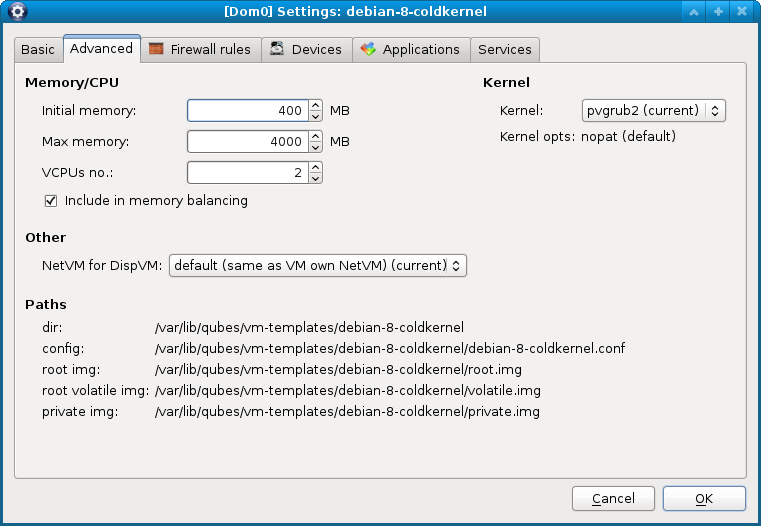Screen dimensions: 761x526
Task: Toggle Include in memory balancing checkbox
Action: 51,201
